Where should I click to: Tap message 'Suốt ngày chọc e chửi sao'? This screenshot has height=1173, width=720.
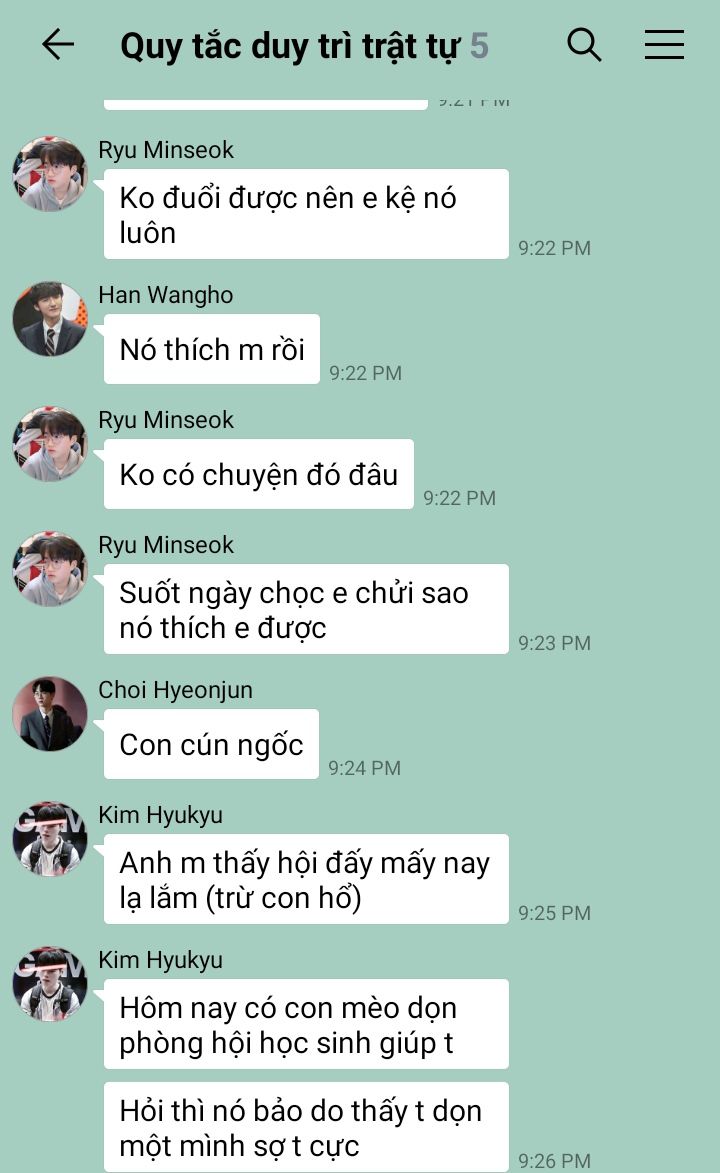306,610
